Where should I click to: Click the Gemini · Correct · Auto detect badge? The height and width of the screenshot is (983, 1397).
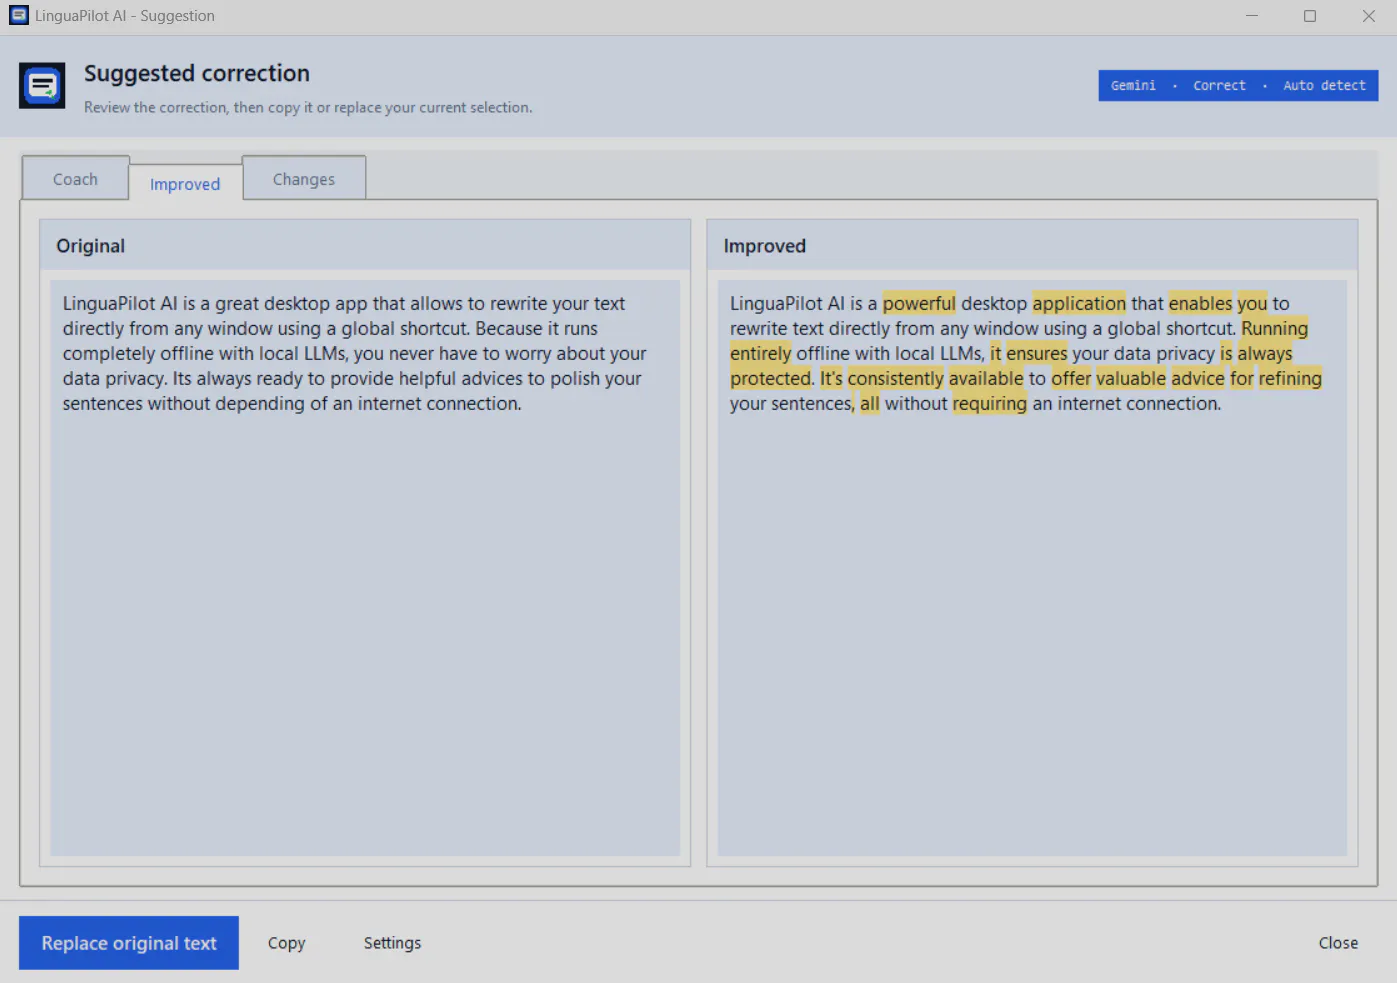tap(1238, 86)
